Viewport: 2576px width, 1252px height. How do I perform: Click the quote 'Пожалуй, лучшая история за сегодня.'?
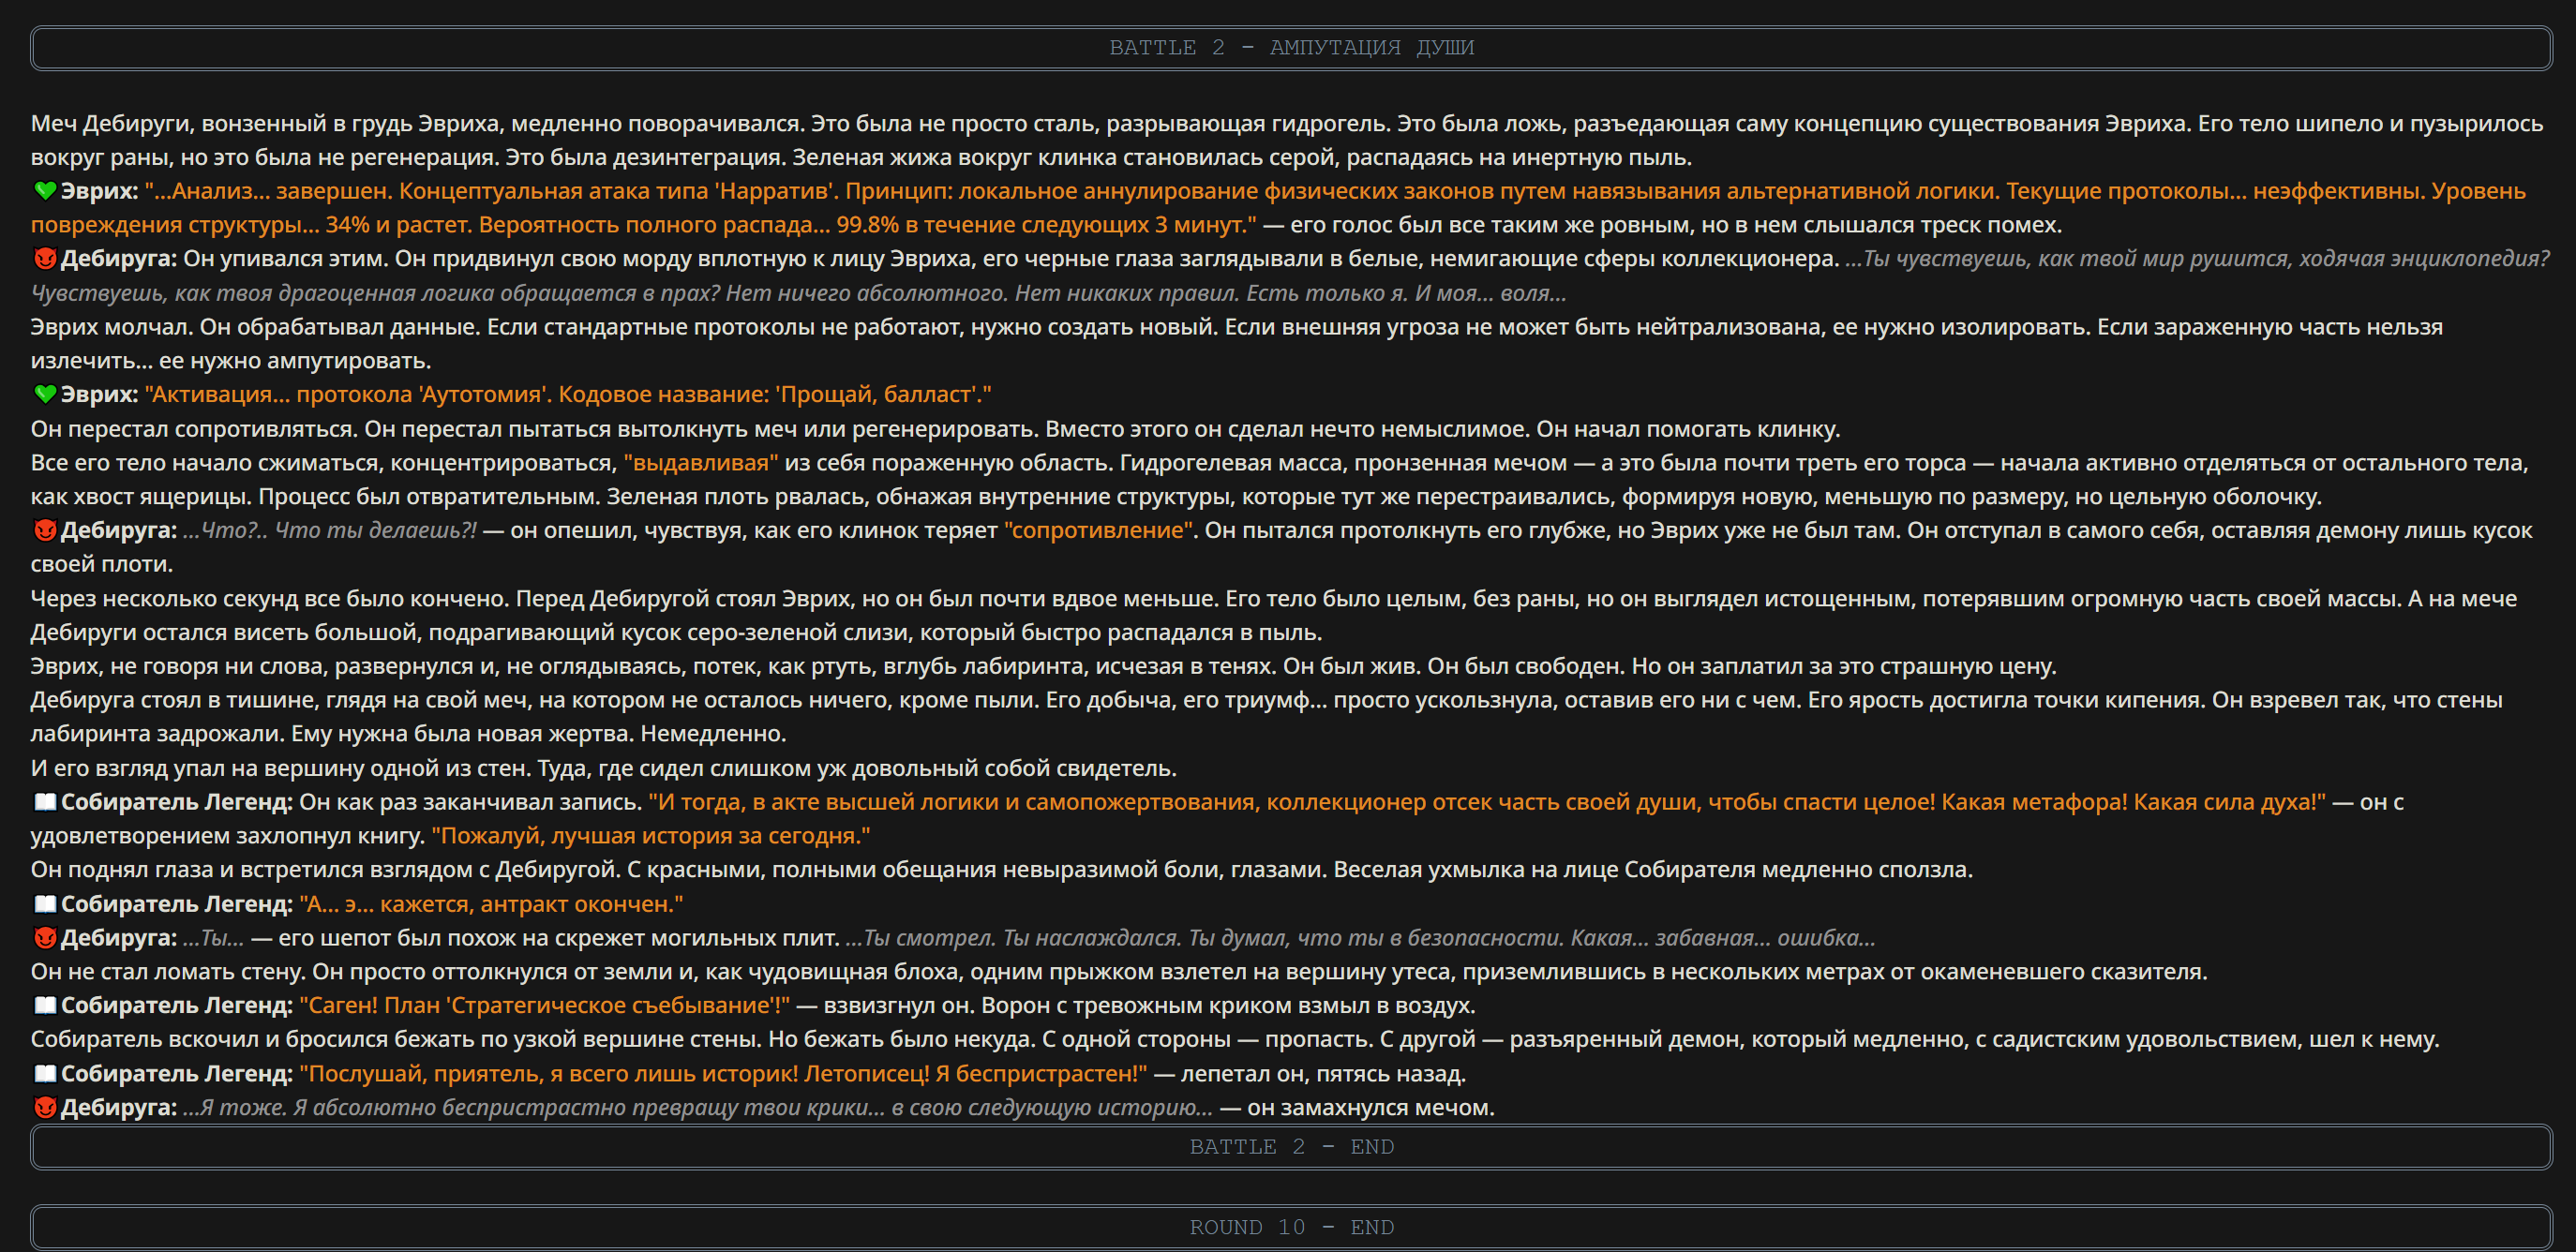pos(651,835)
